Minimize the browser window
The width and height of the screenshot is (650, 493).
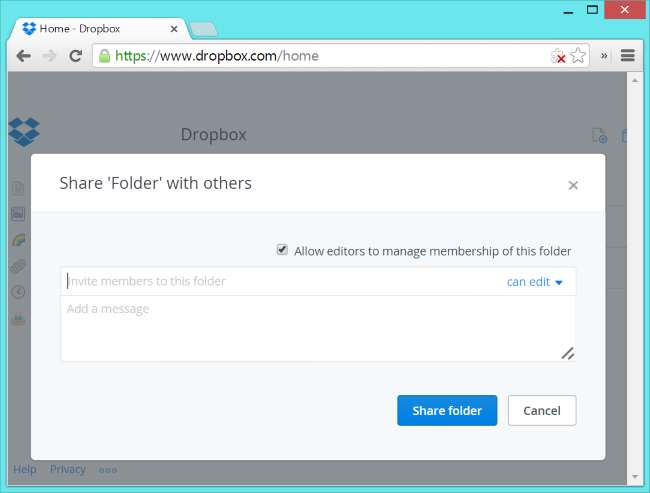pyautogui.click(x=568, y=12)
